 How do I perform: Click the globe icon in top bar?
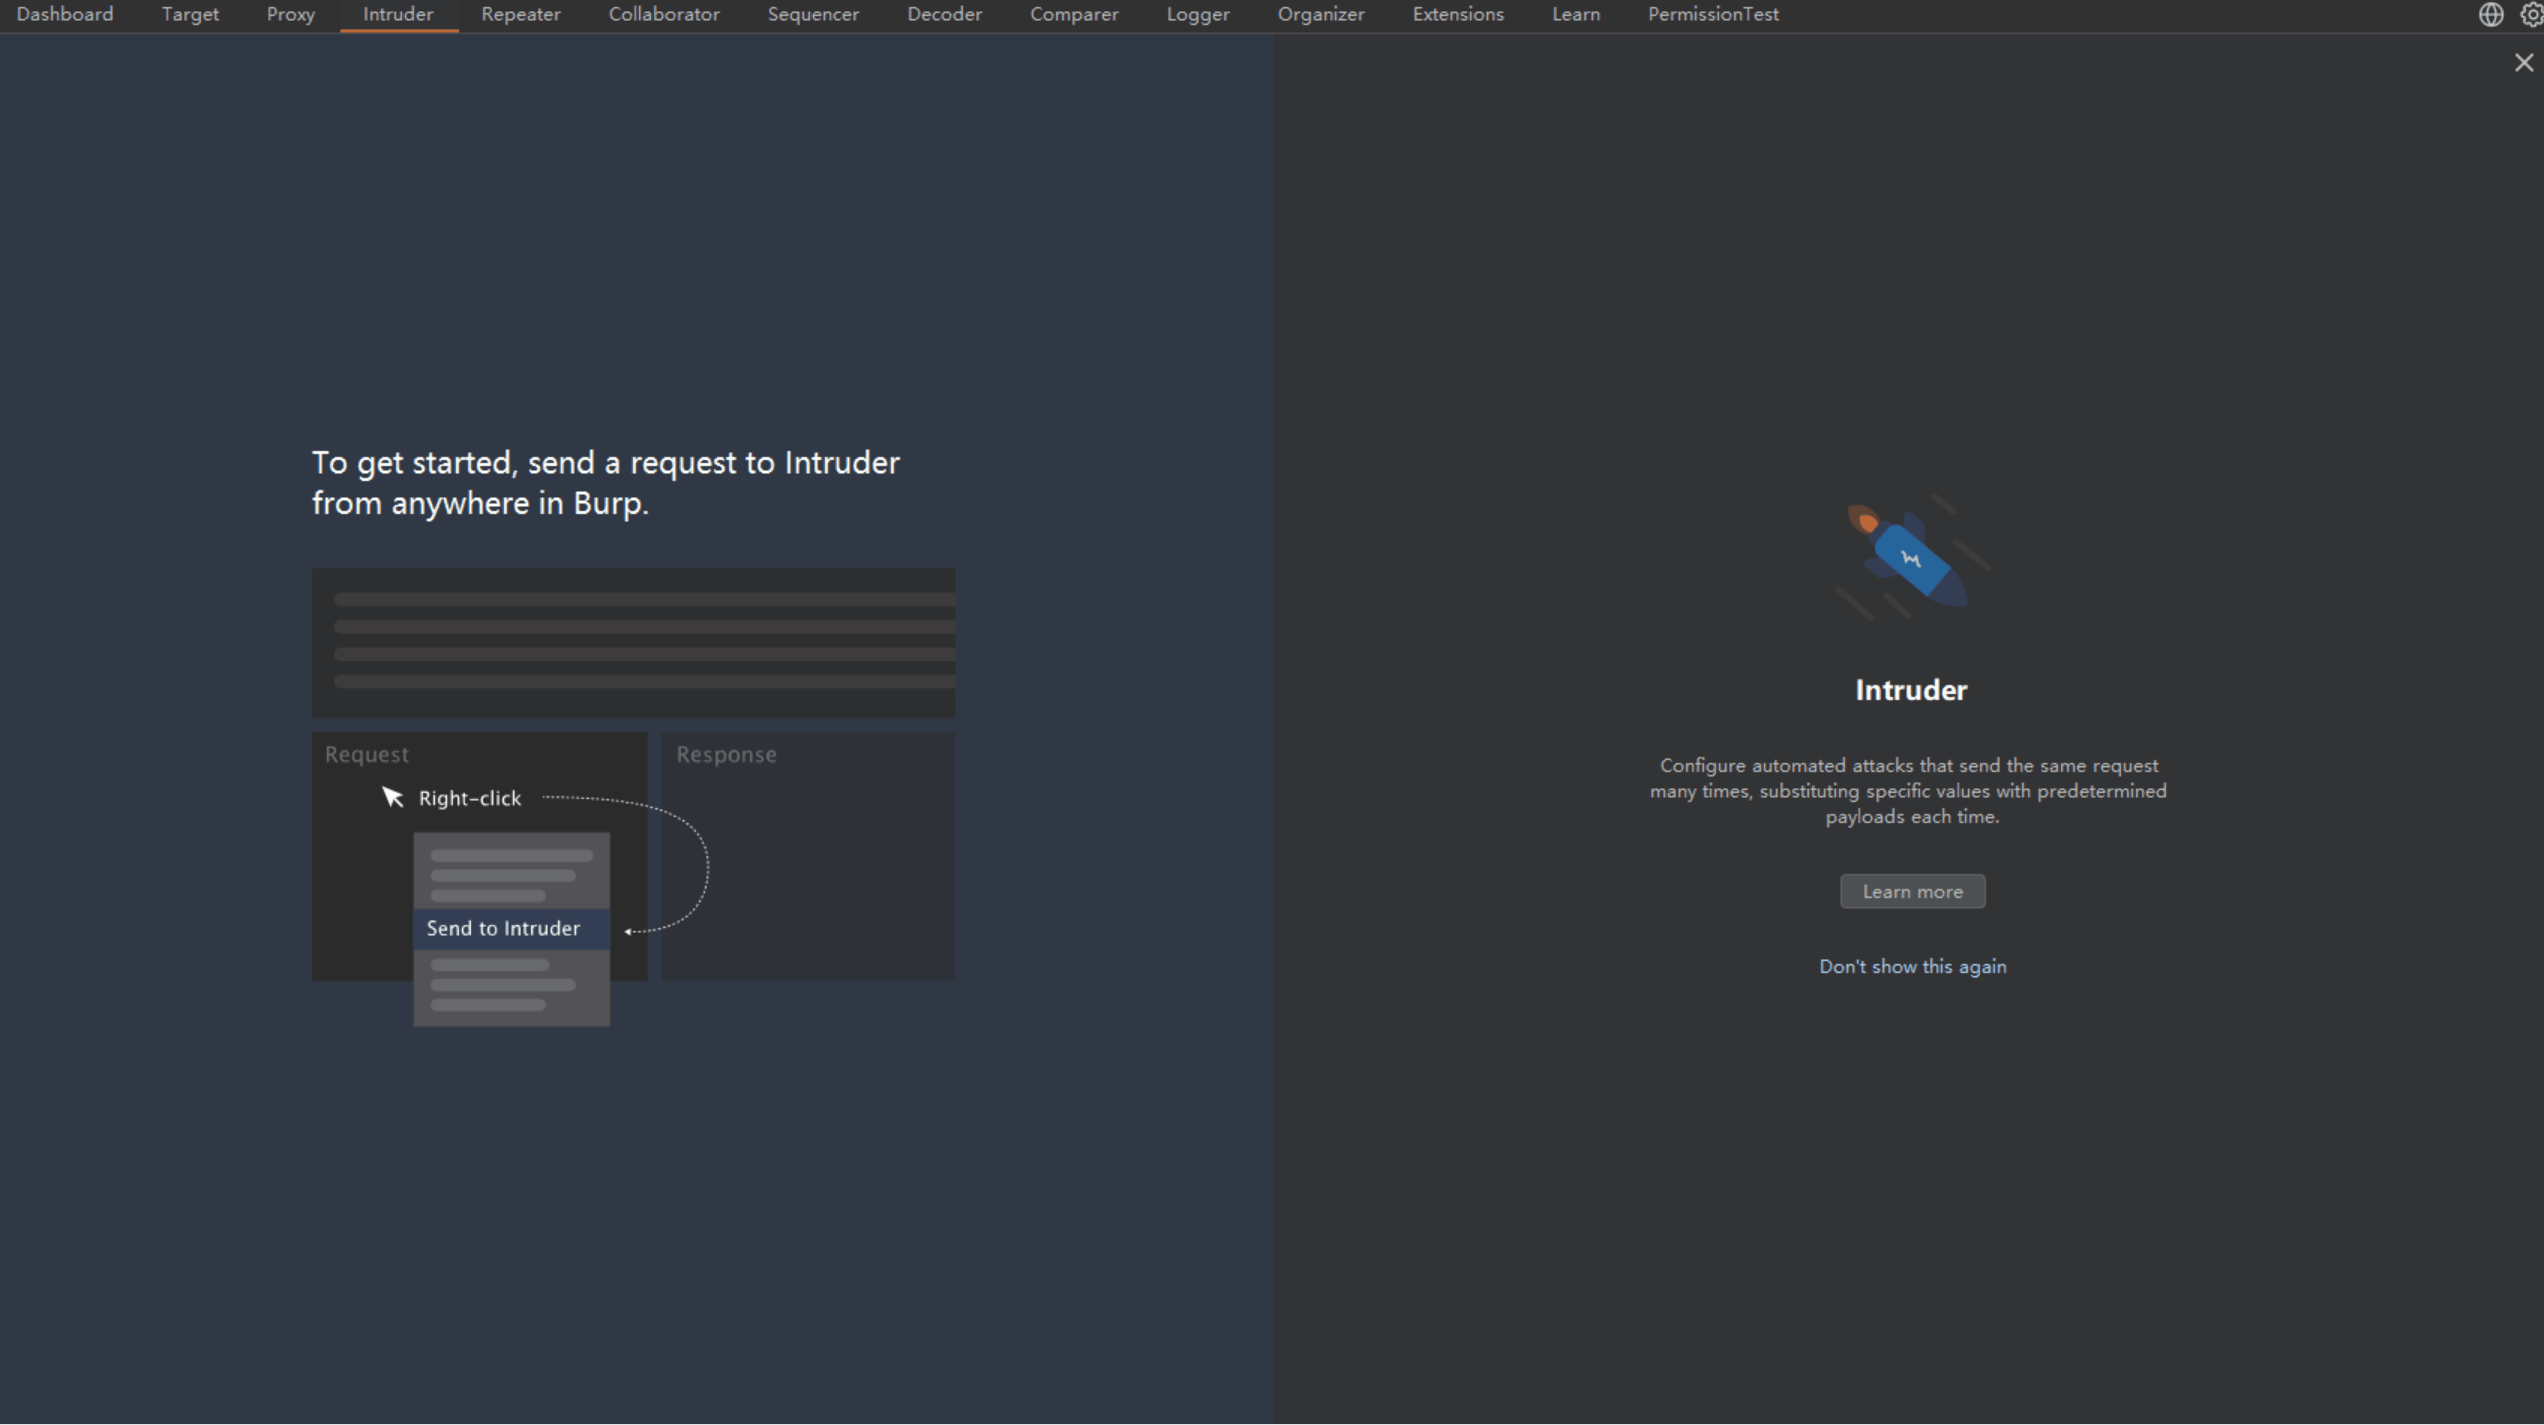(2490, 14)
